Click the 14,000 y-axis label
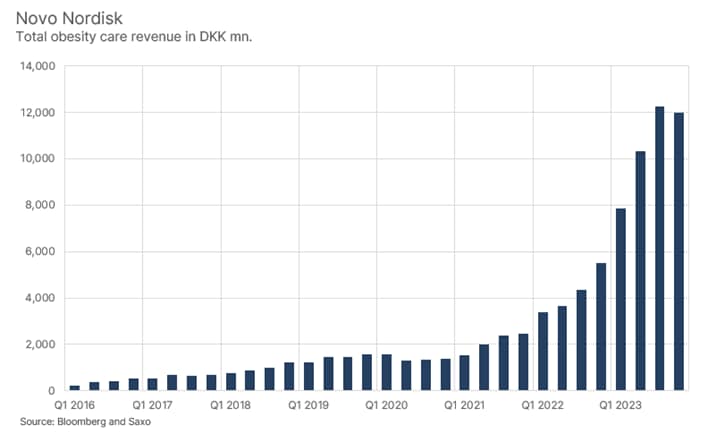Viewport: 708px width, 442px height. (x=37, y=67)
